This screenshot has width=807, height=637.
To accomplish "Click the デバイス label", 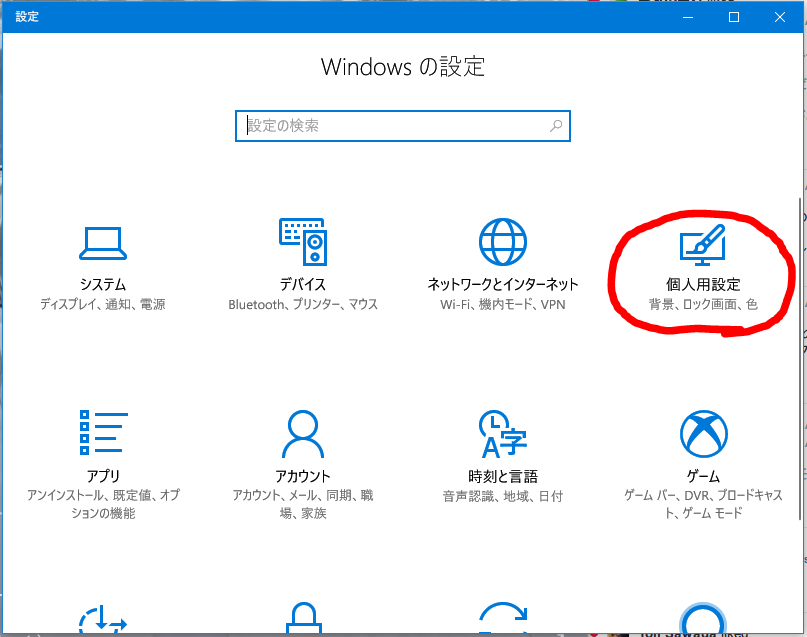I will [303, 285].
